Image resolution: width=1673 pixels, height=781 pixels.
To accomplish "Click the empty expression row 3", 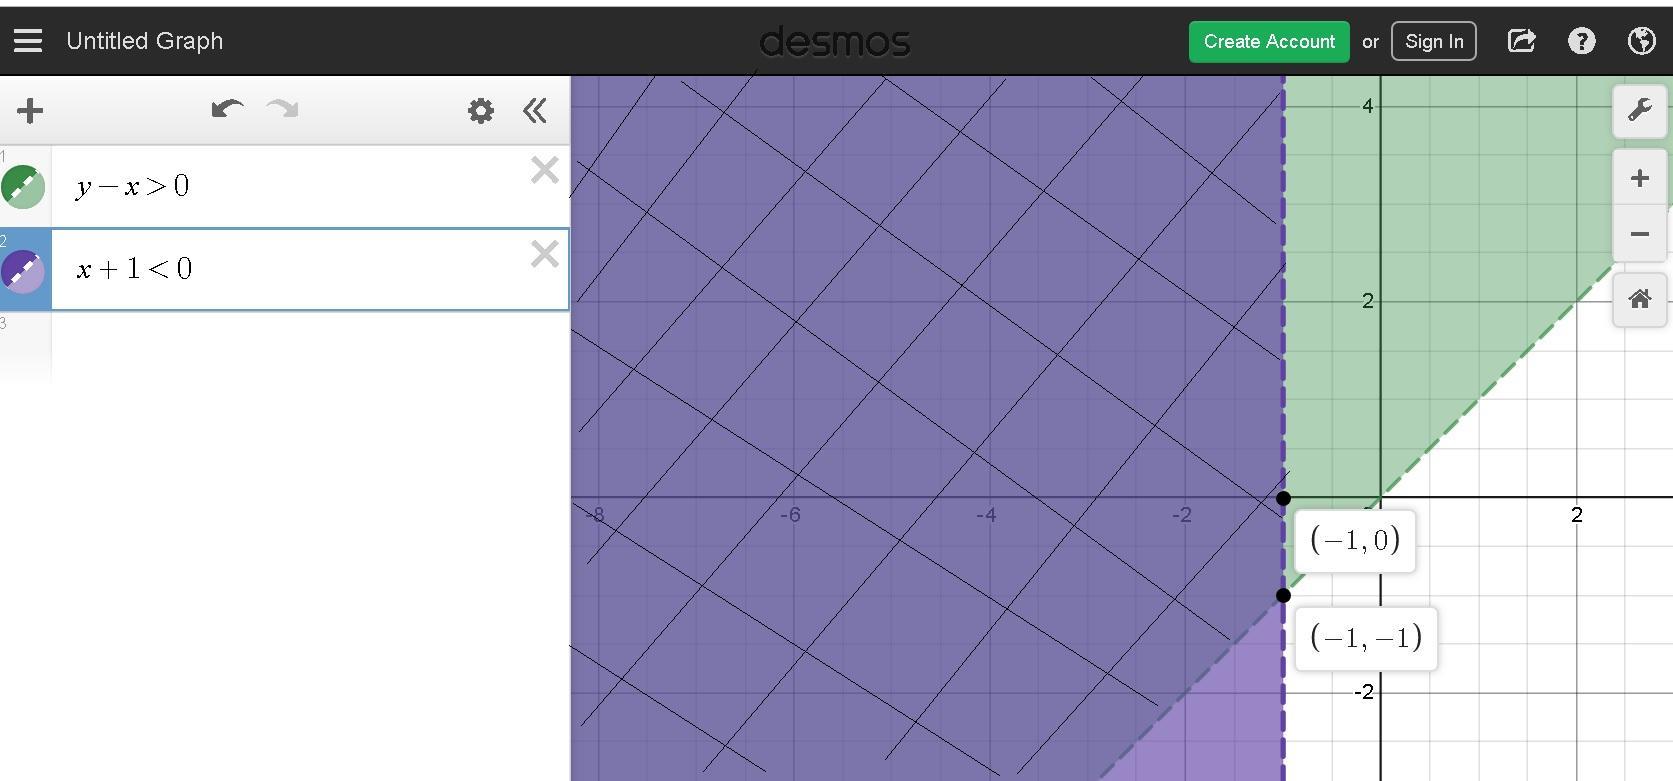I will point(310,346).
